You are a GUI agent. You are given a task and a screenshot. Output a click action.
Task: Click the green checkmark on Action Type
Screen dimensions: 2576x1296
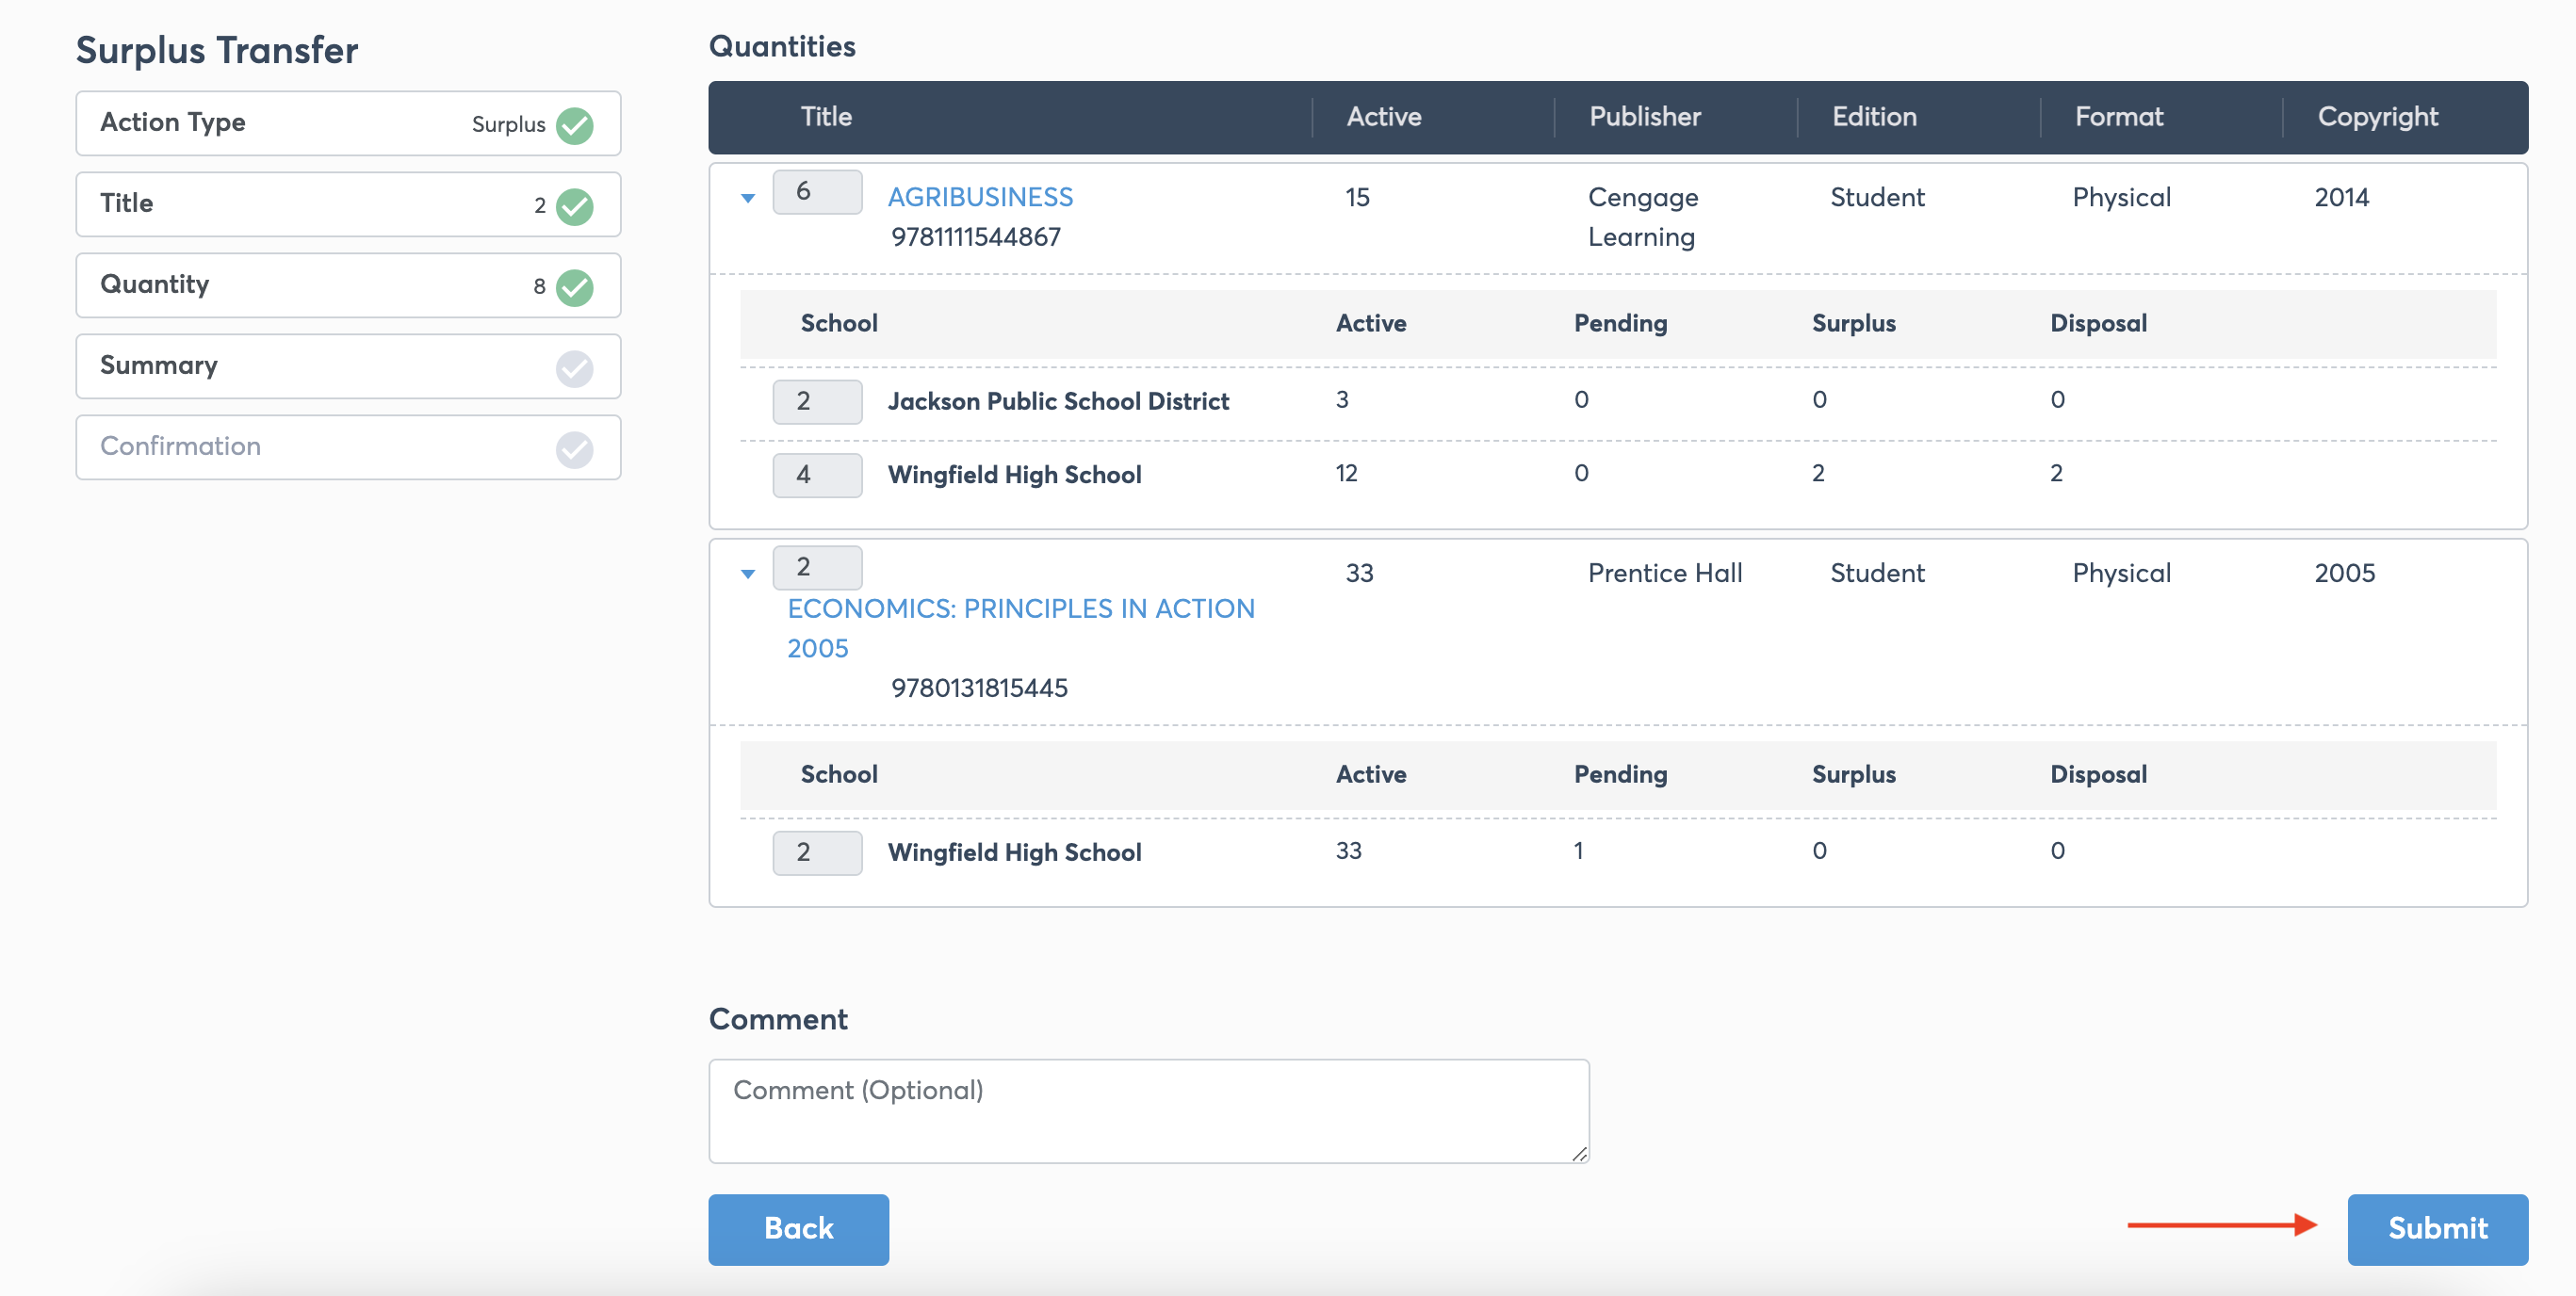tap(574, 125)
